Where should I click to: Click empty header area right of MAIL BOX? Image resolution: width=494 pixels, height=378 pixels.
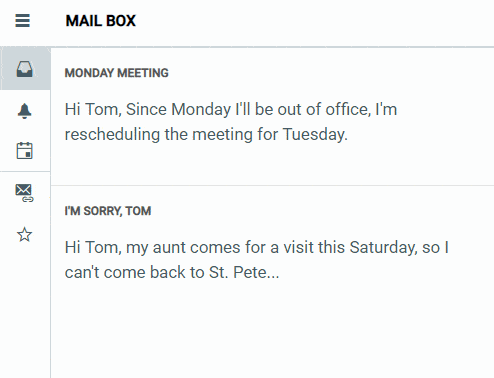(313, 22)
